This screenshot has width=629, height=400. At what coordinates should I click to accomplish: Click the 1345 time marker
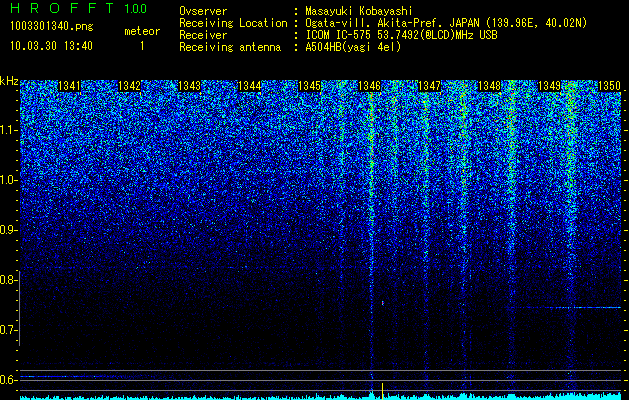310,86
